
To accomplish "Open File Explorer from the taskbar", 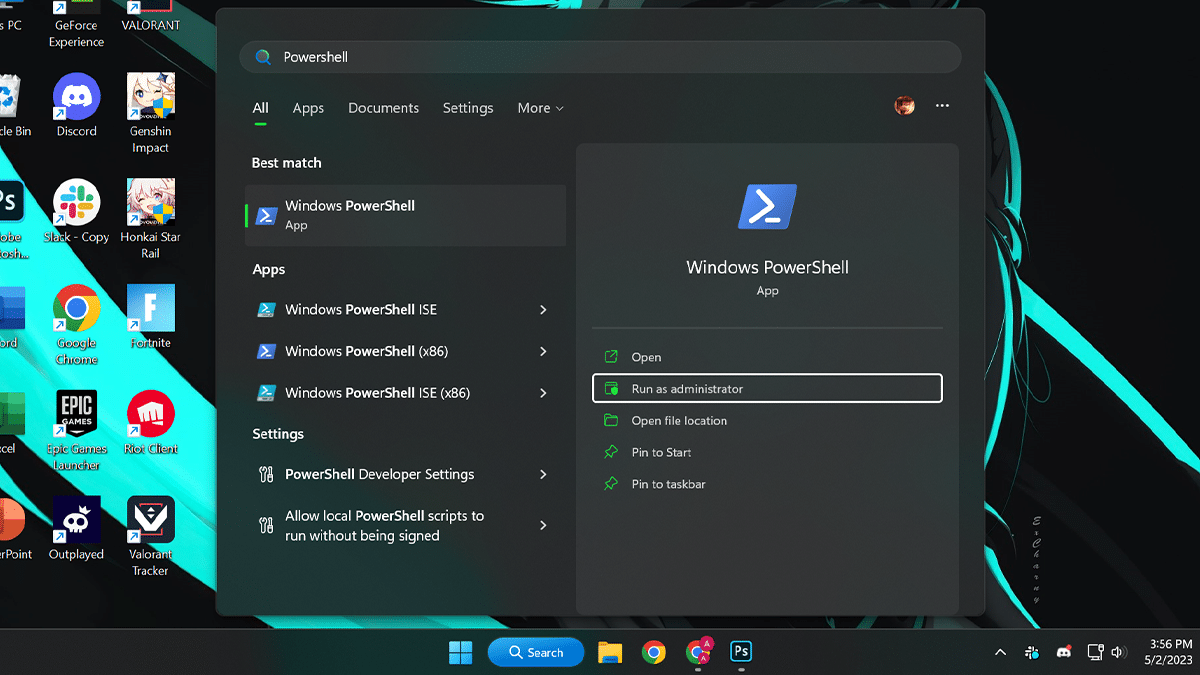I will point(610,652).
